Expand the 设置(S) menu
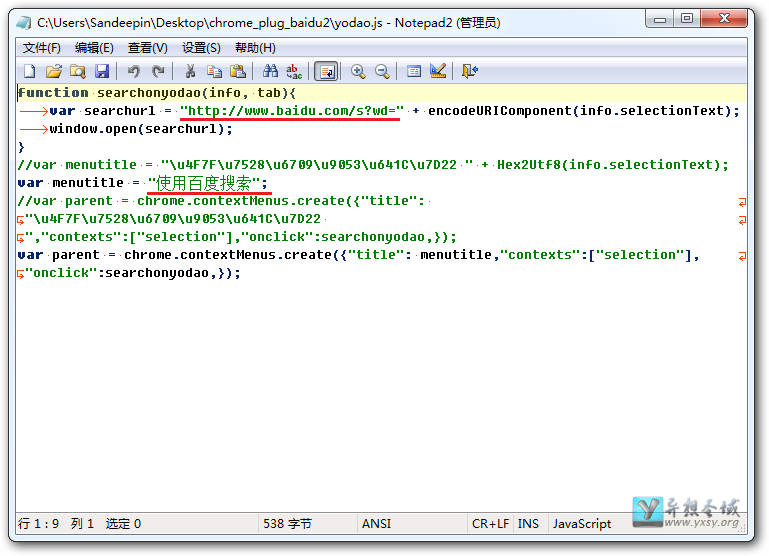Image resolution: width=769 pixels, height=556 pixels. pyautogui.click(x=201, y=48)
